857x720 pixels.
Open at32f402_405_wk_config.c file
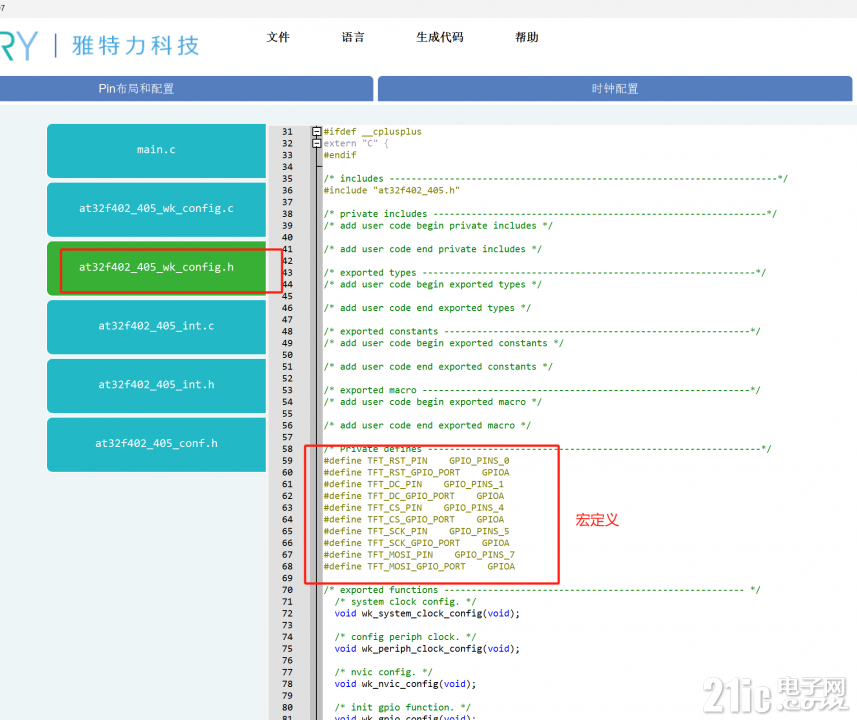click(x=156, y=209)
